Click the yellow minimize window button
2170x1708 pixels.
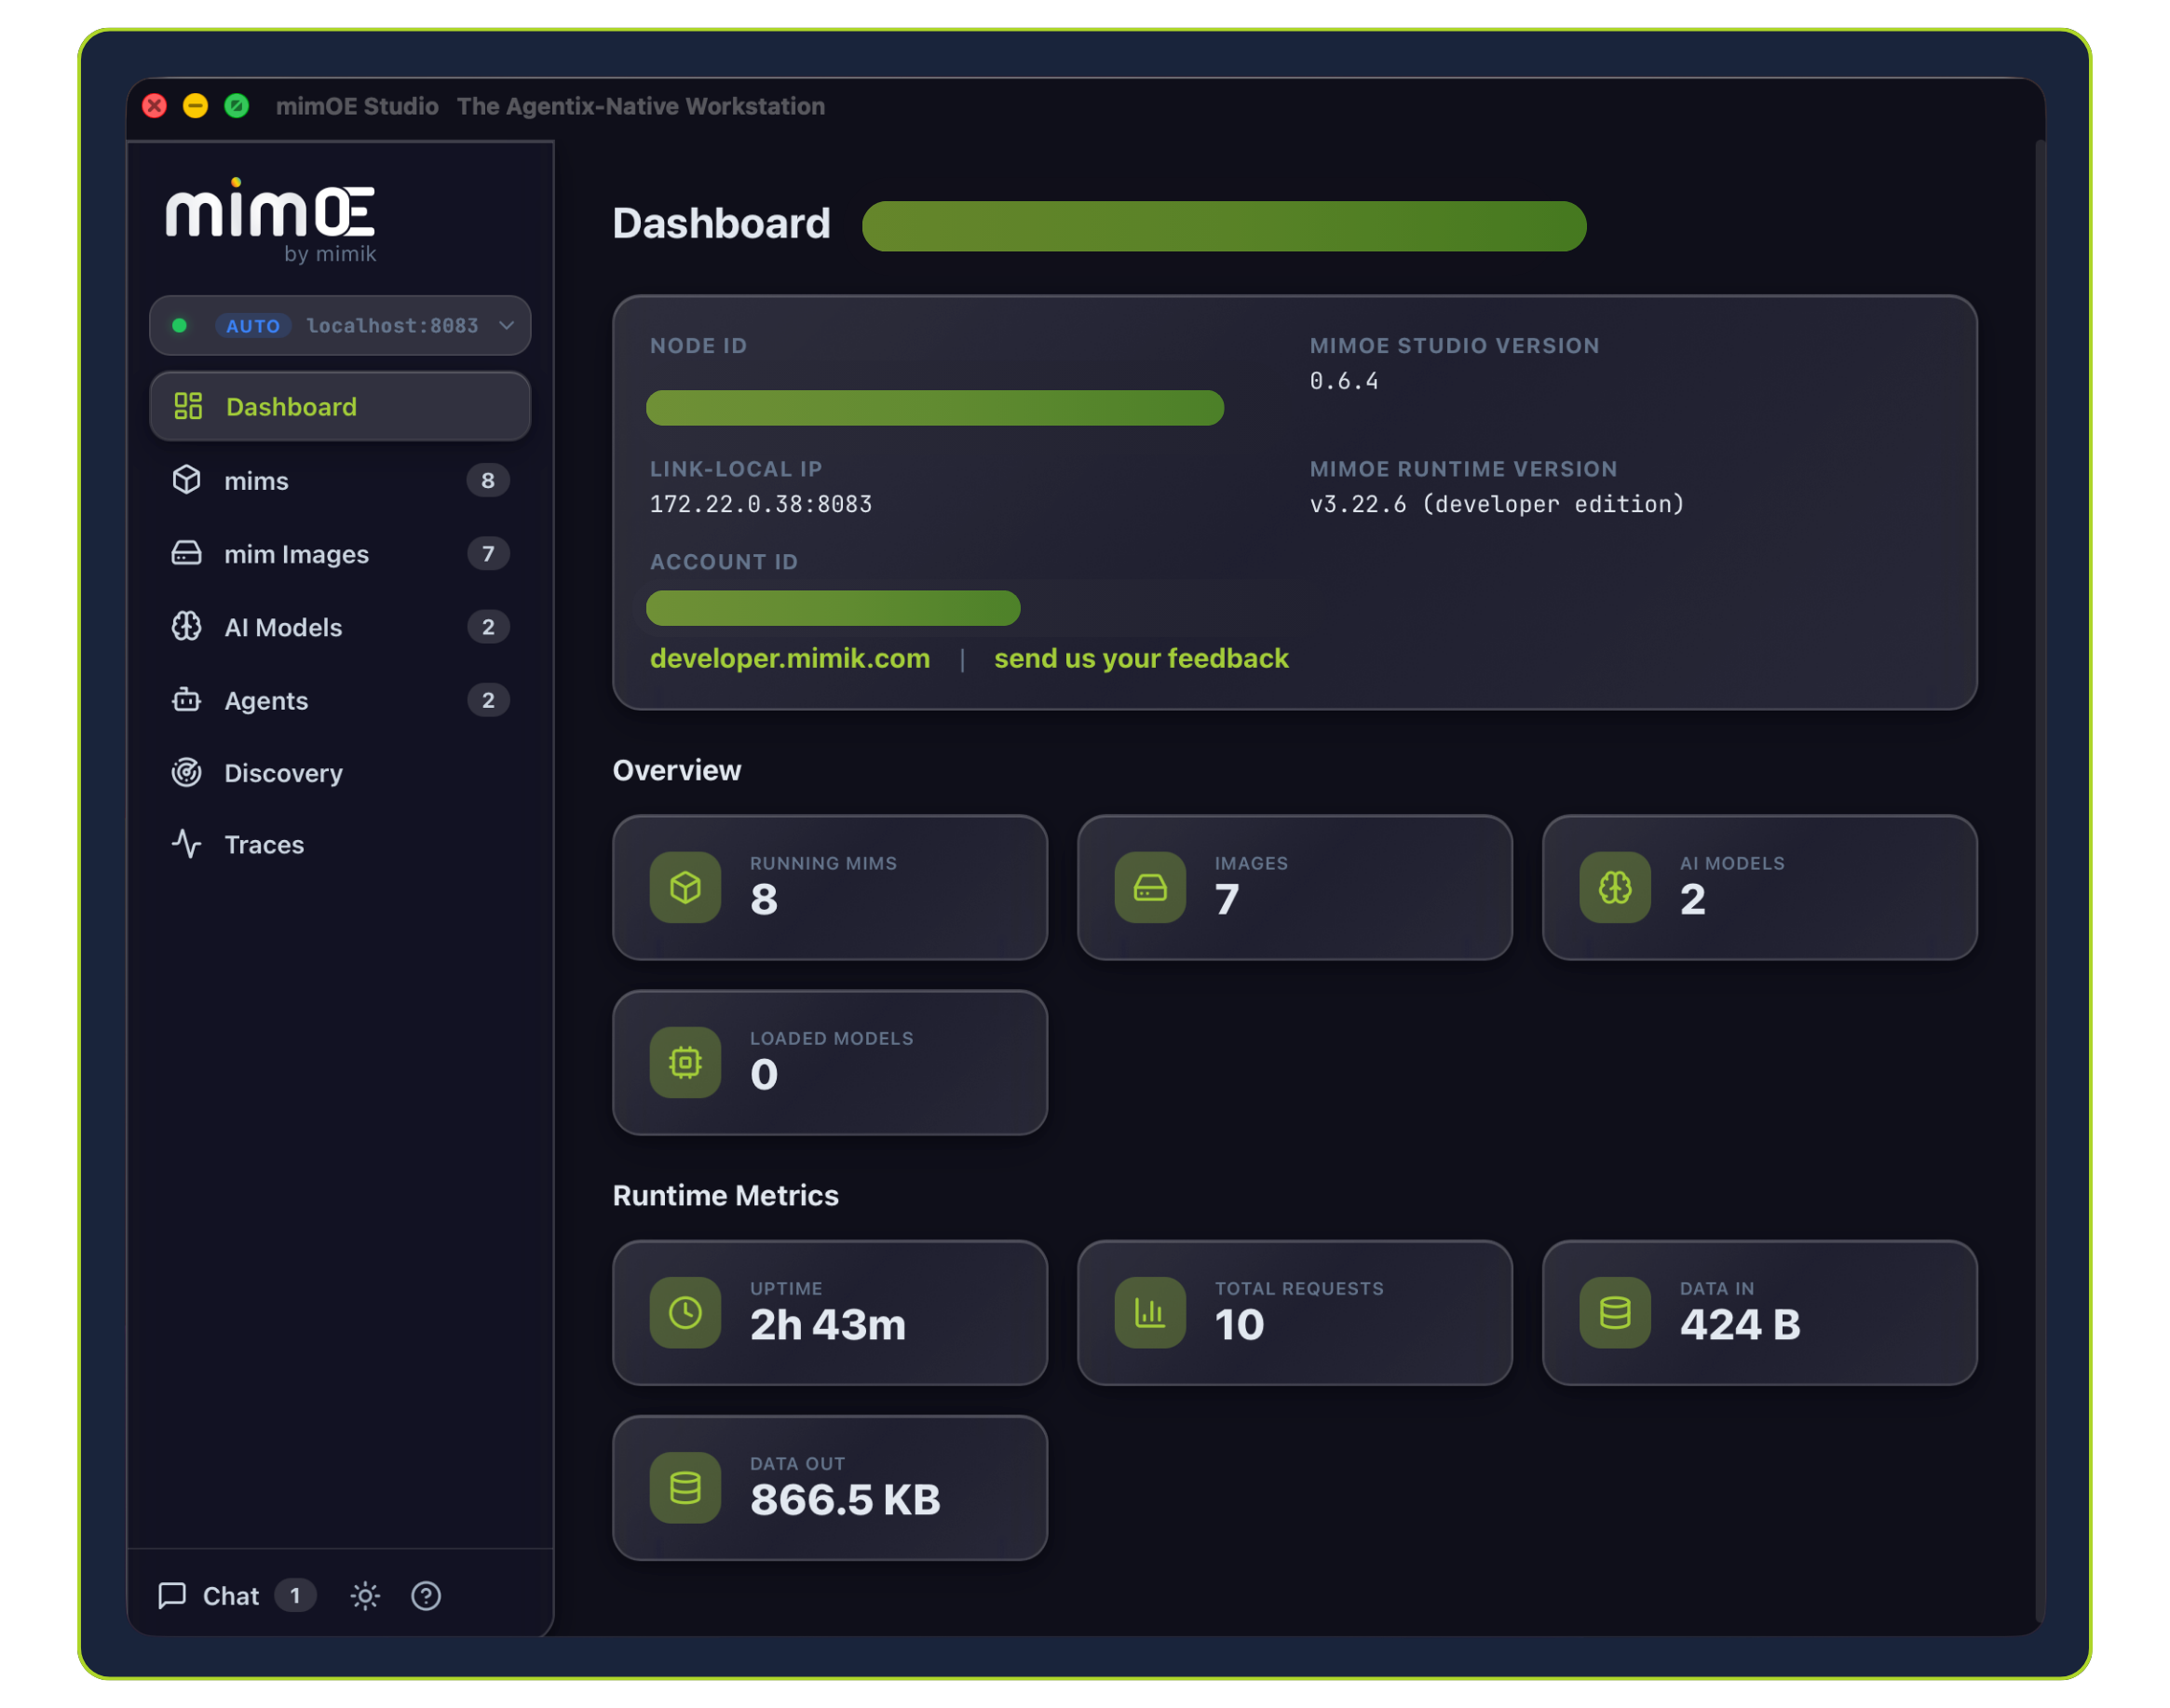[195, 106]
